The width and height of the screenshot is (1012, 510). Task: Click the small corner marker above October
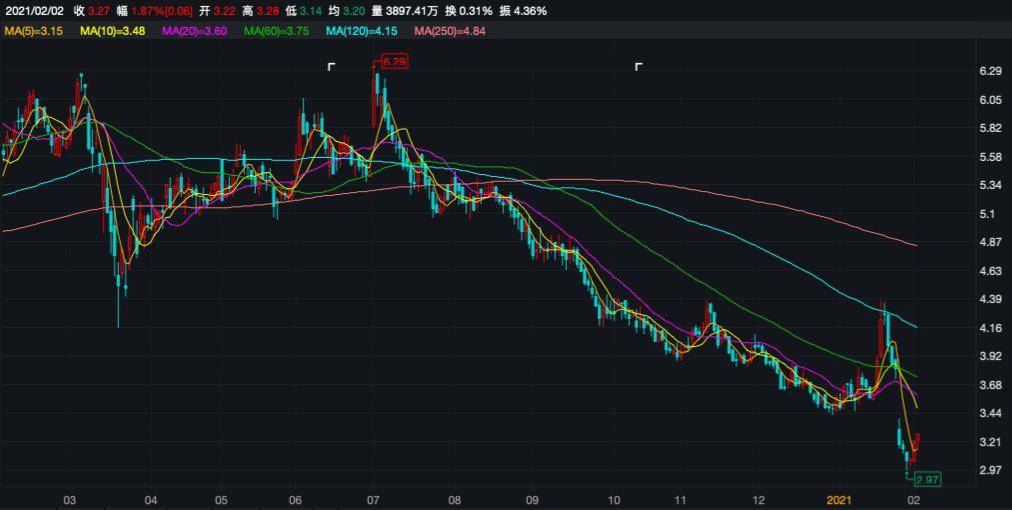pyautogui.click(x=638, y=67)
